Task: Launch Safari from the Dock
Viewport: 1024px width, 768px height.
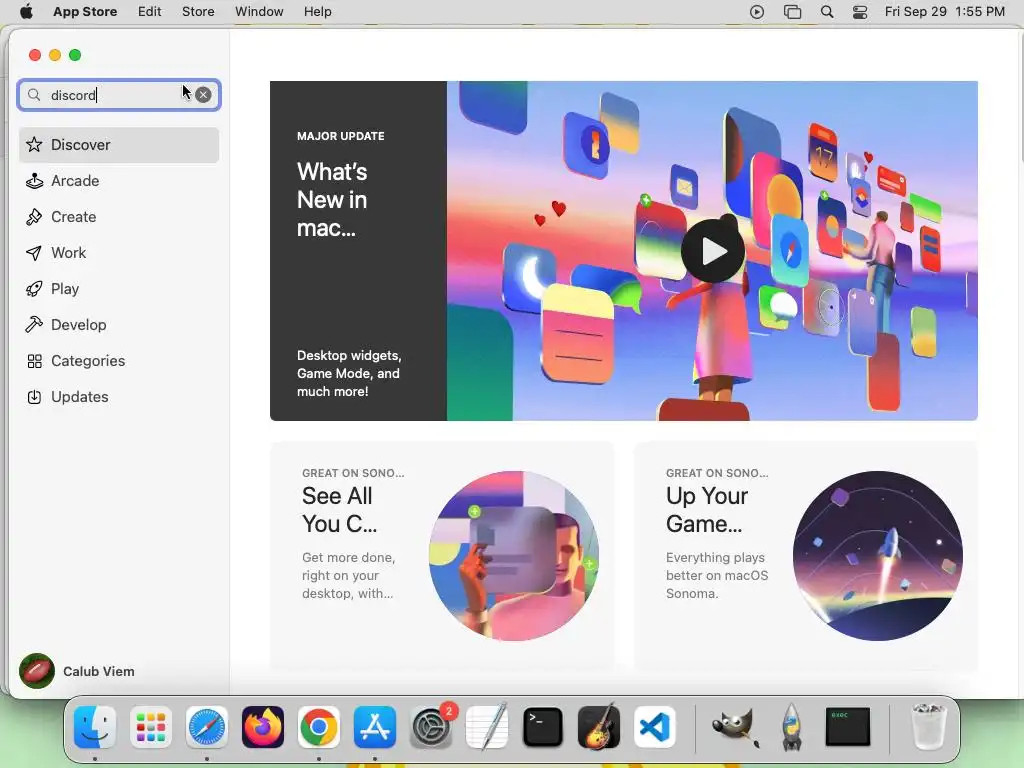Action: click(207, 727)
